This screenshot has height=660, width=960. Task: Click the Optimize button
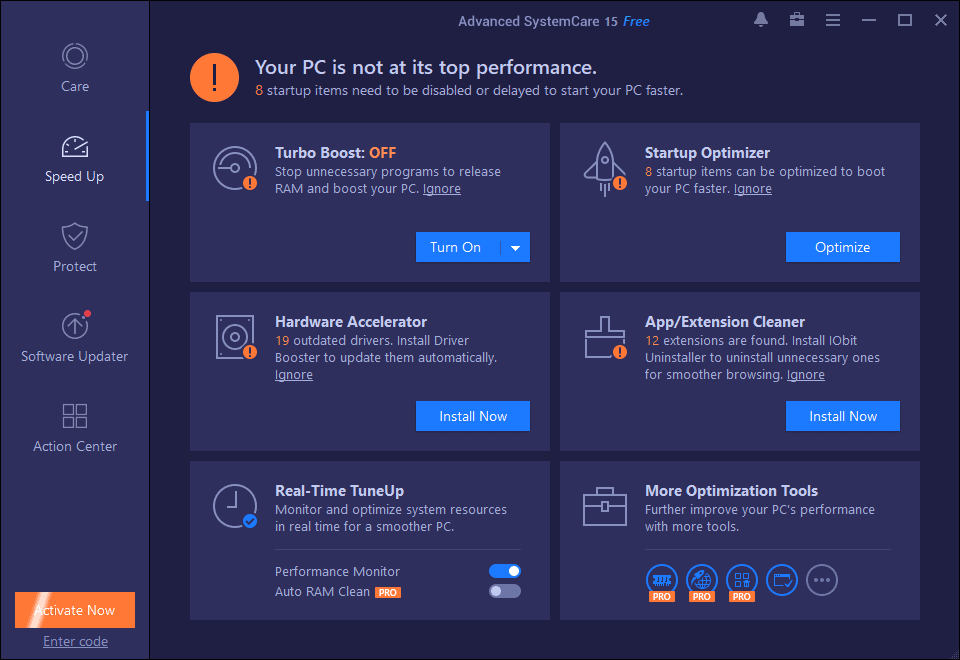click(x=842, y=247)
